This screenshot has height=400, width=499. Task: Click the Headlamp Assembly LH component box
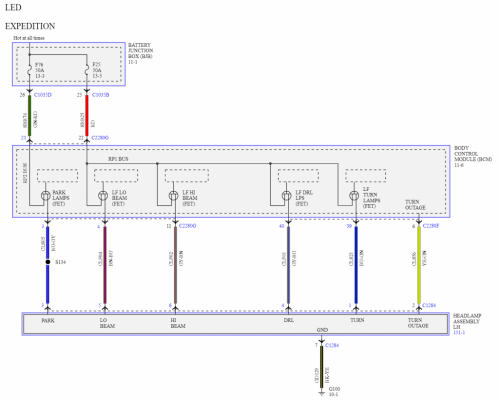coord(235,324)
